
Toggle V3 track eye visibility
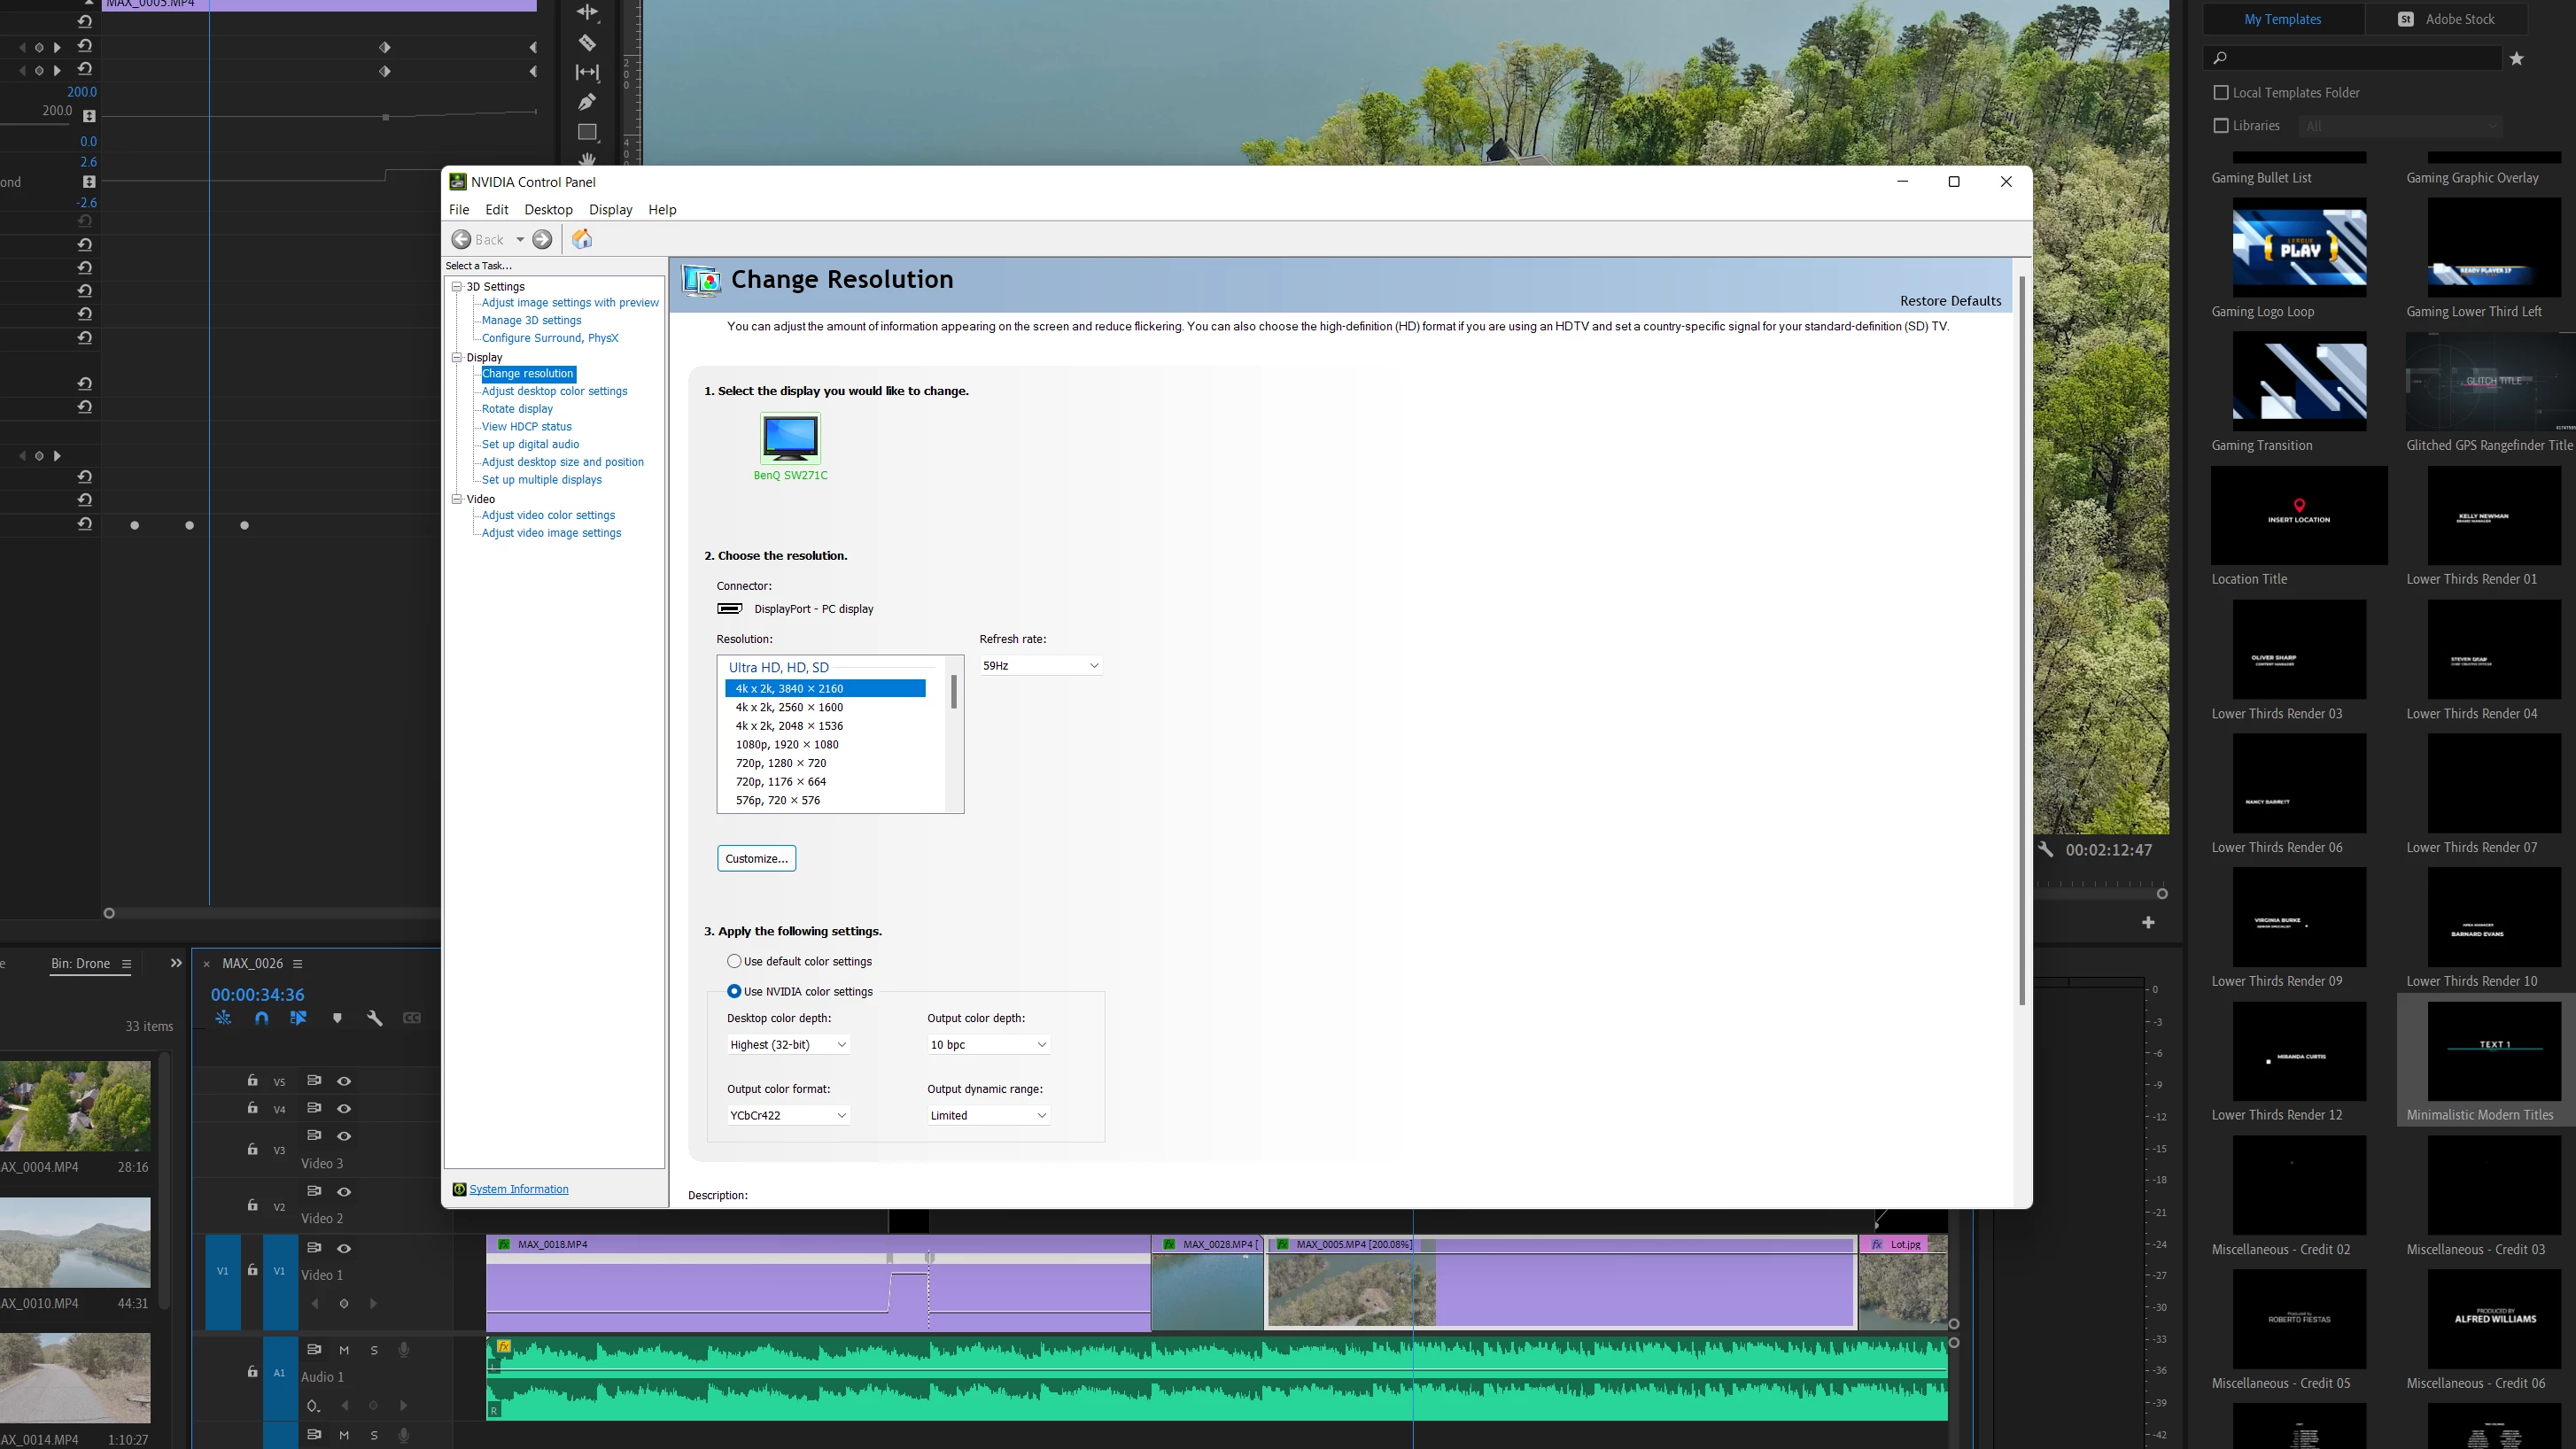coord(344,1136)
